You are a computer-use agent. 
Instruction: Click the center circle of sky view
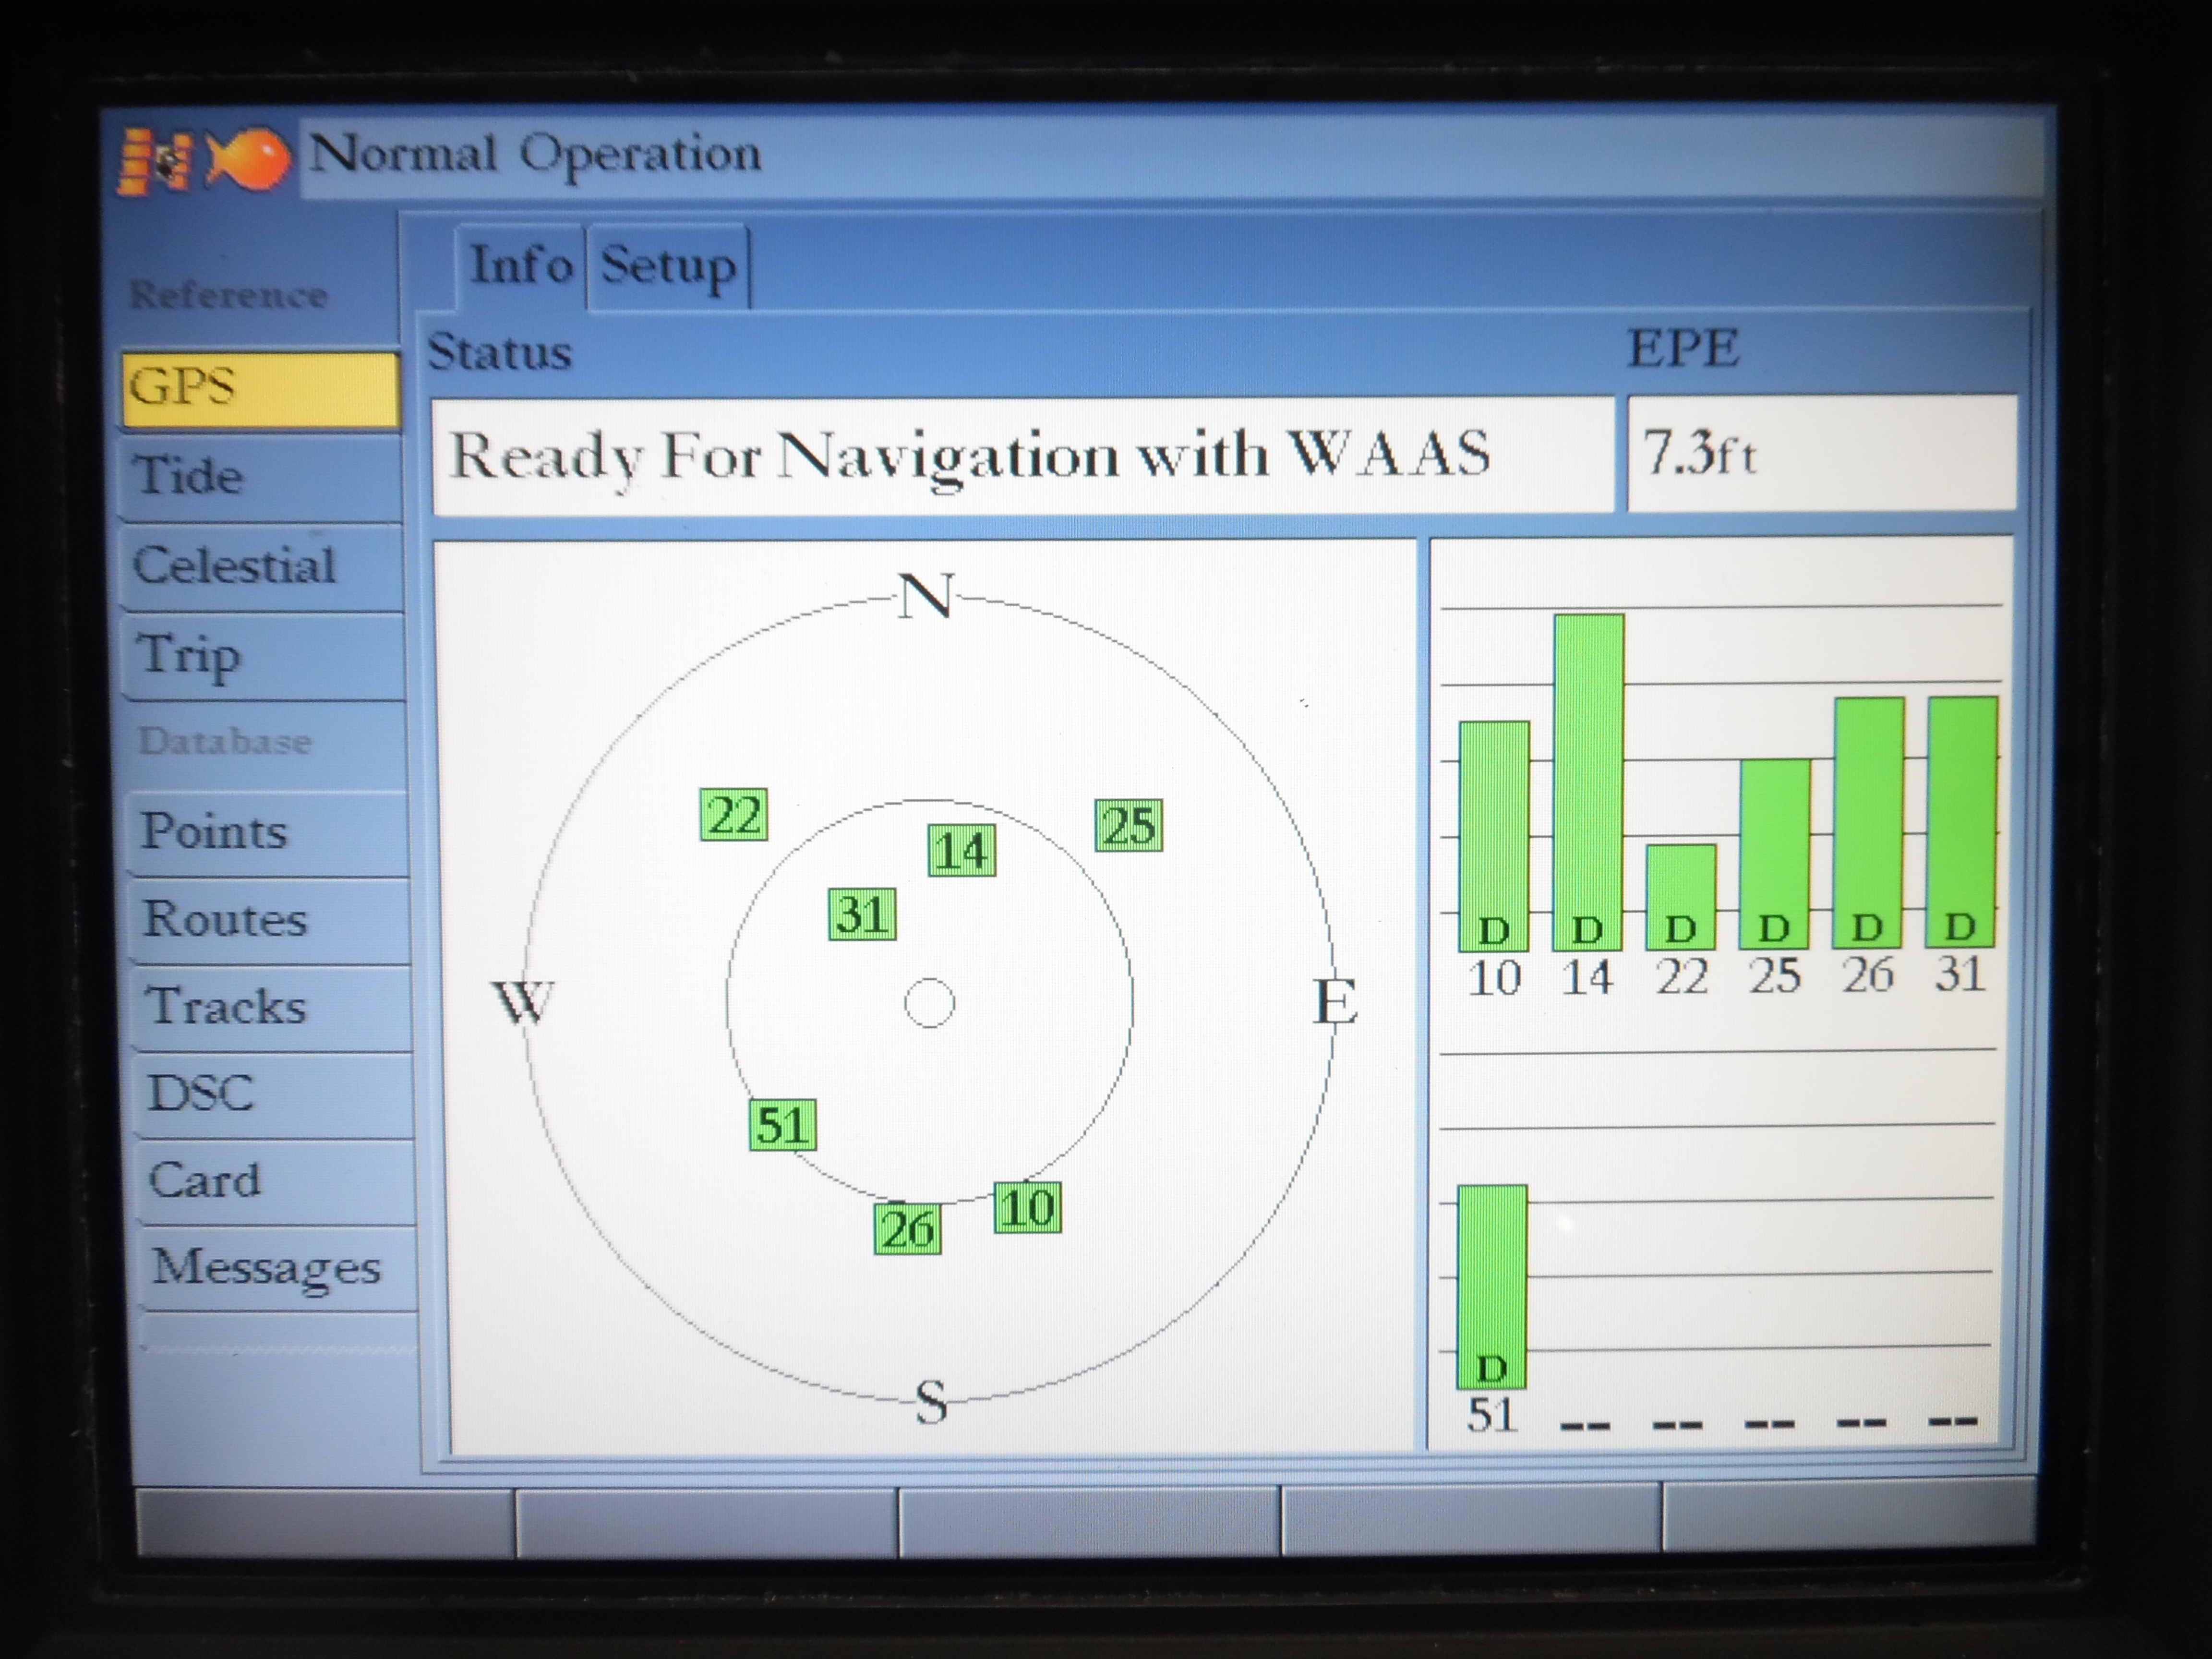pos(929,1002)
